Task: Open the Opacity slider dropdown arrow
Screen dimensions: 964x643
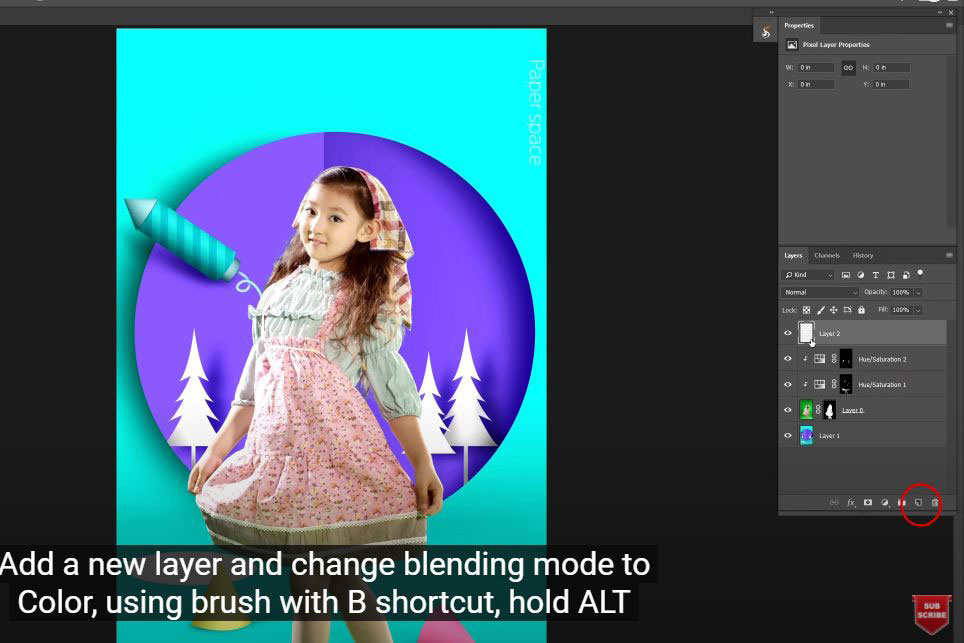Action: pyautogui.click(x=919, y=293)
